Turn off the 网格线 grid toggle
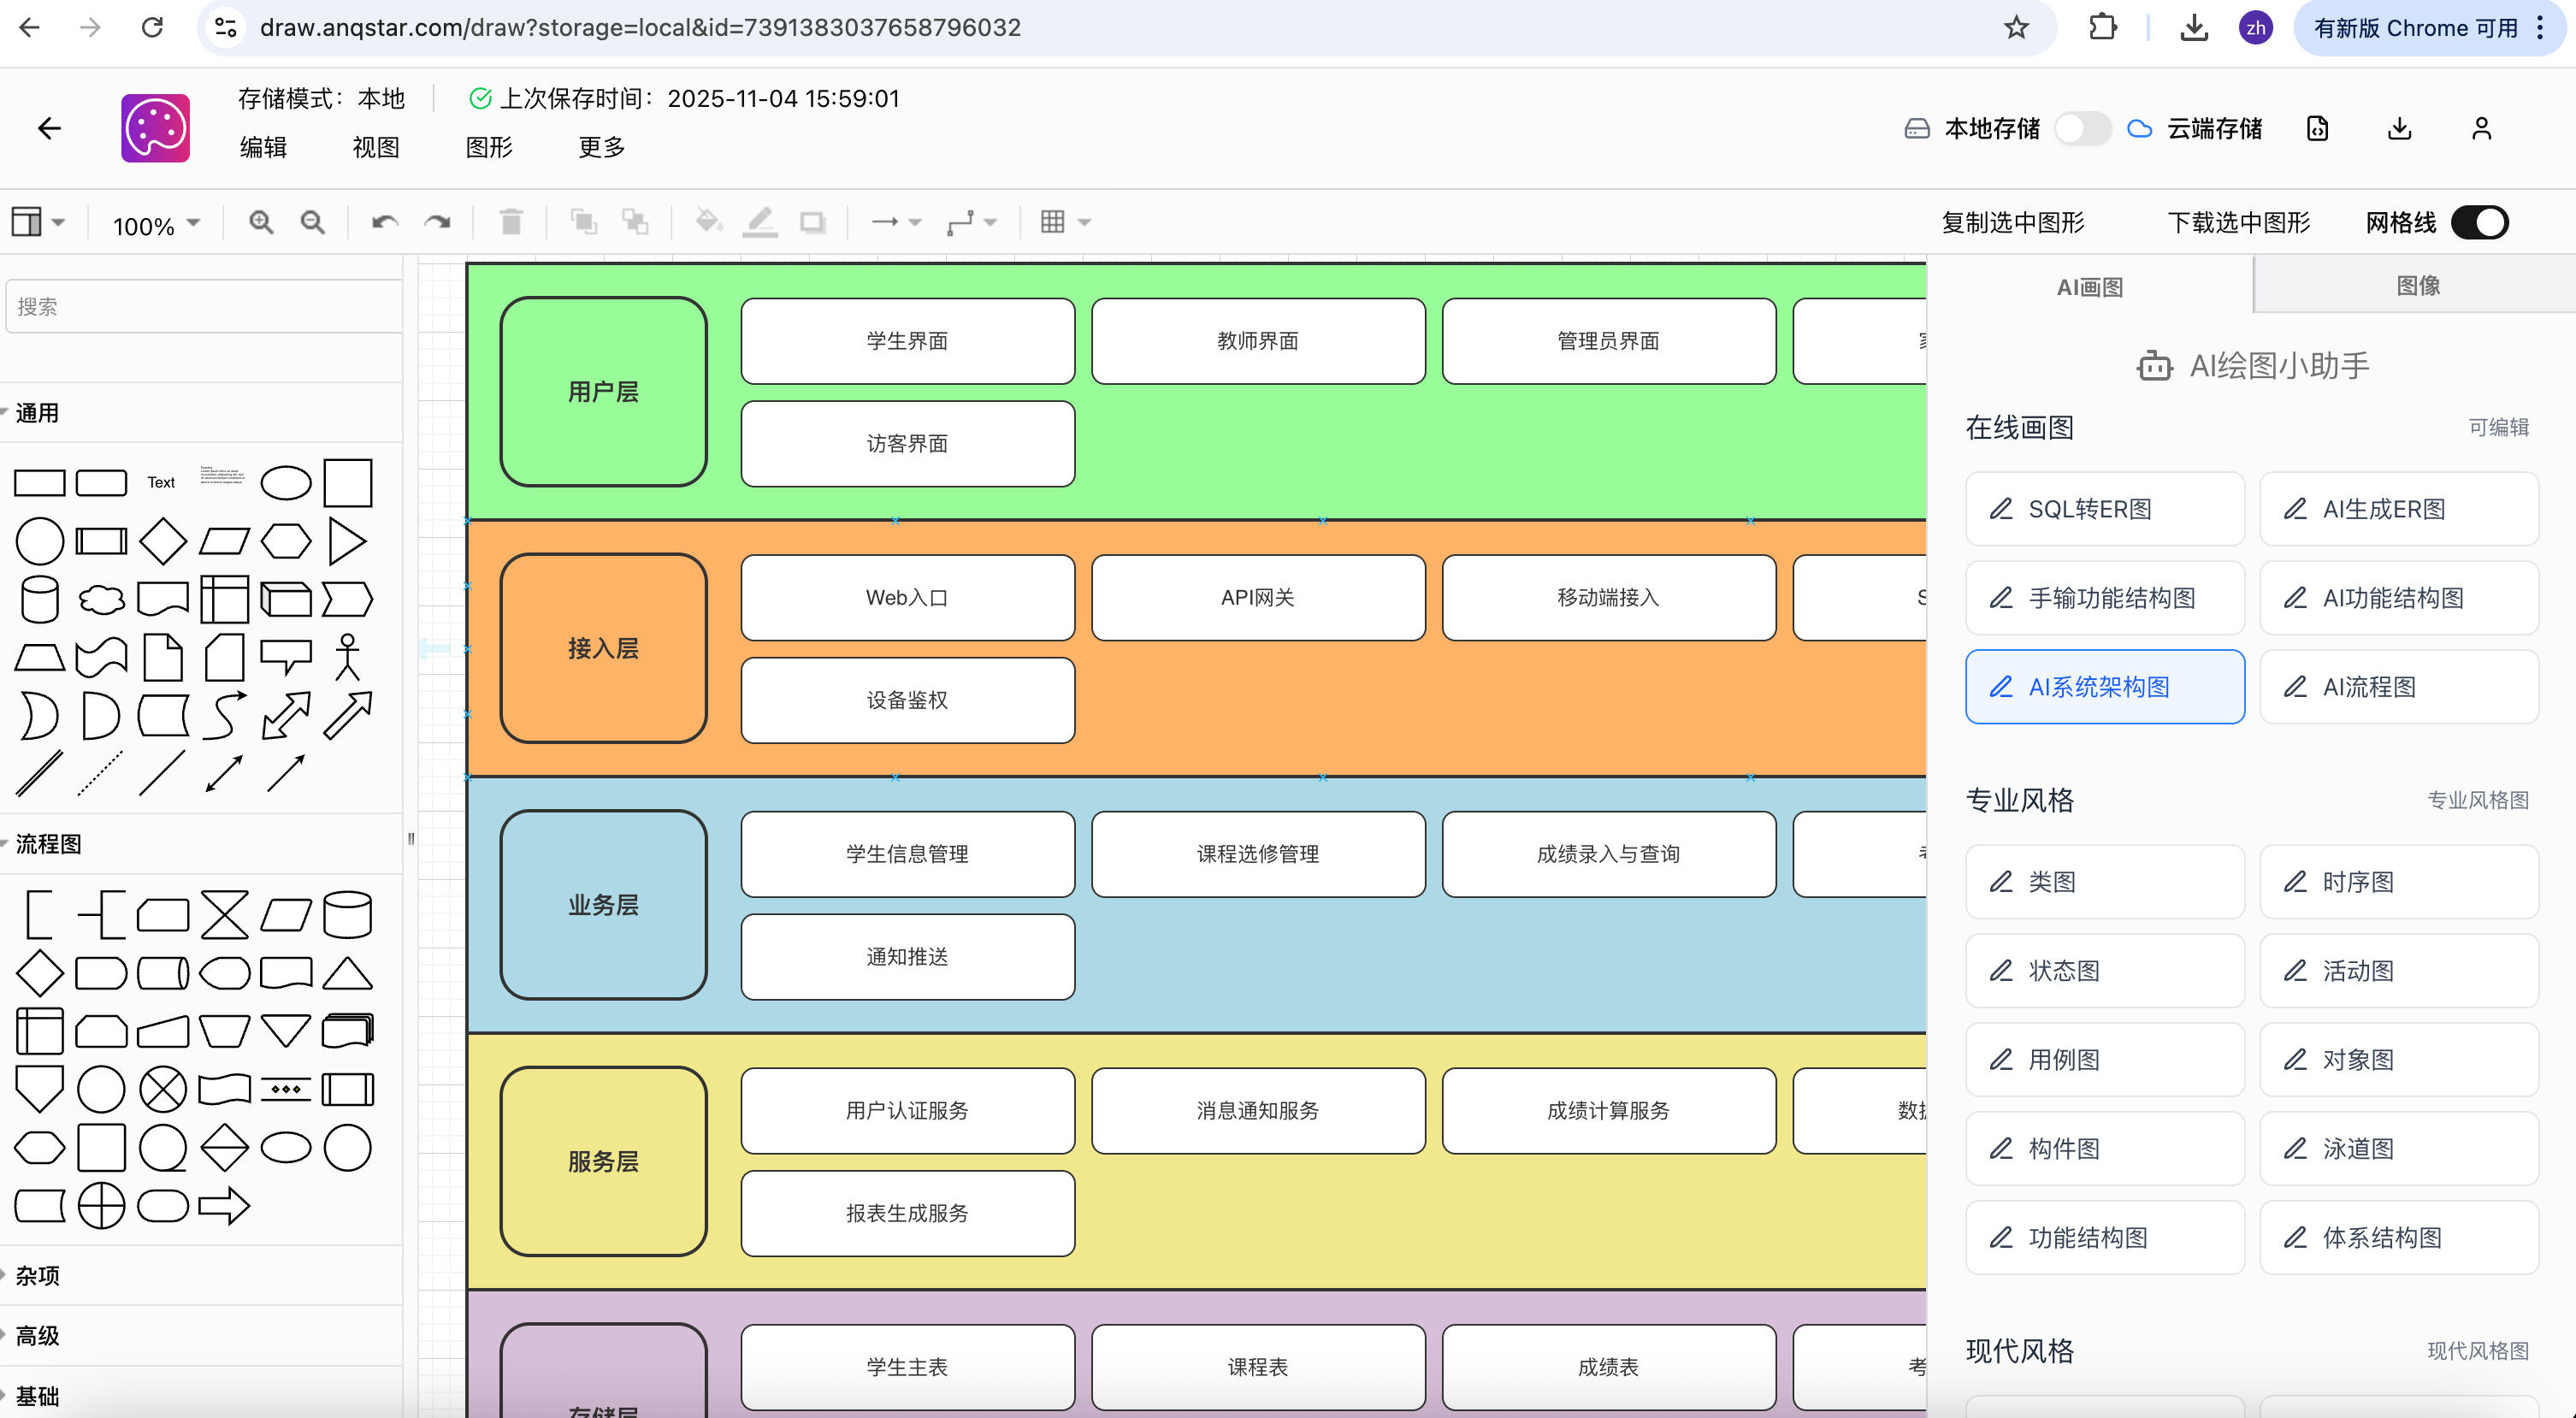This screenshot has height=1418, width=2576. point(2480,222)
